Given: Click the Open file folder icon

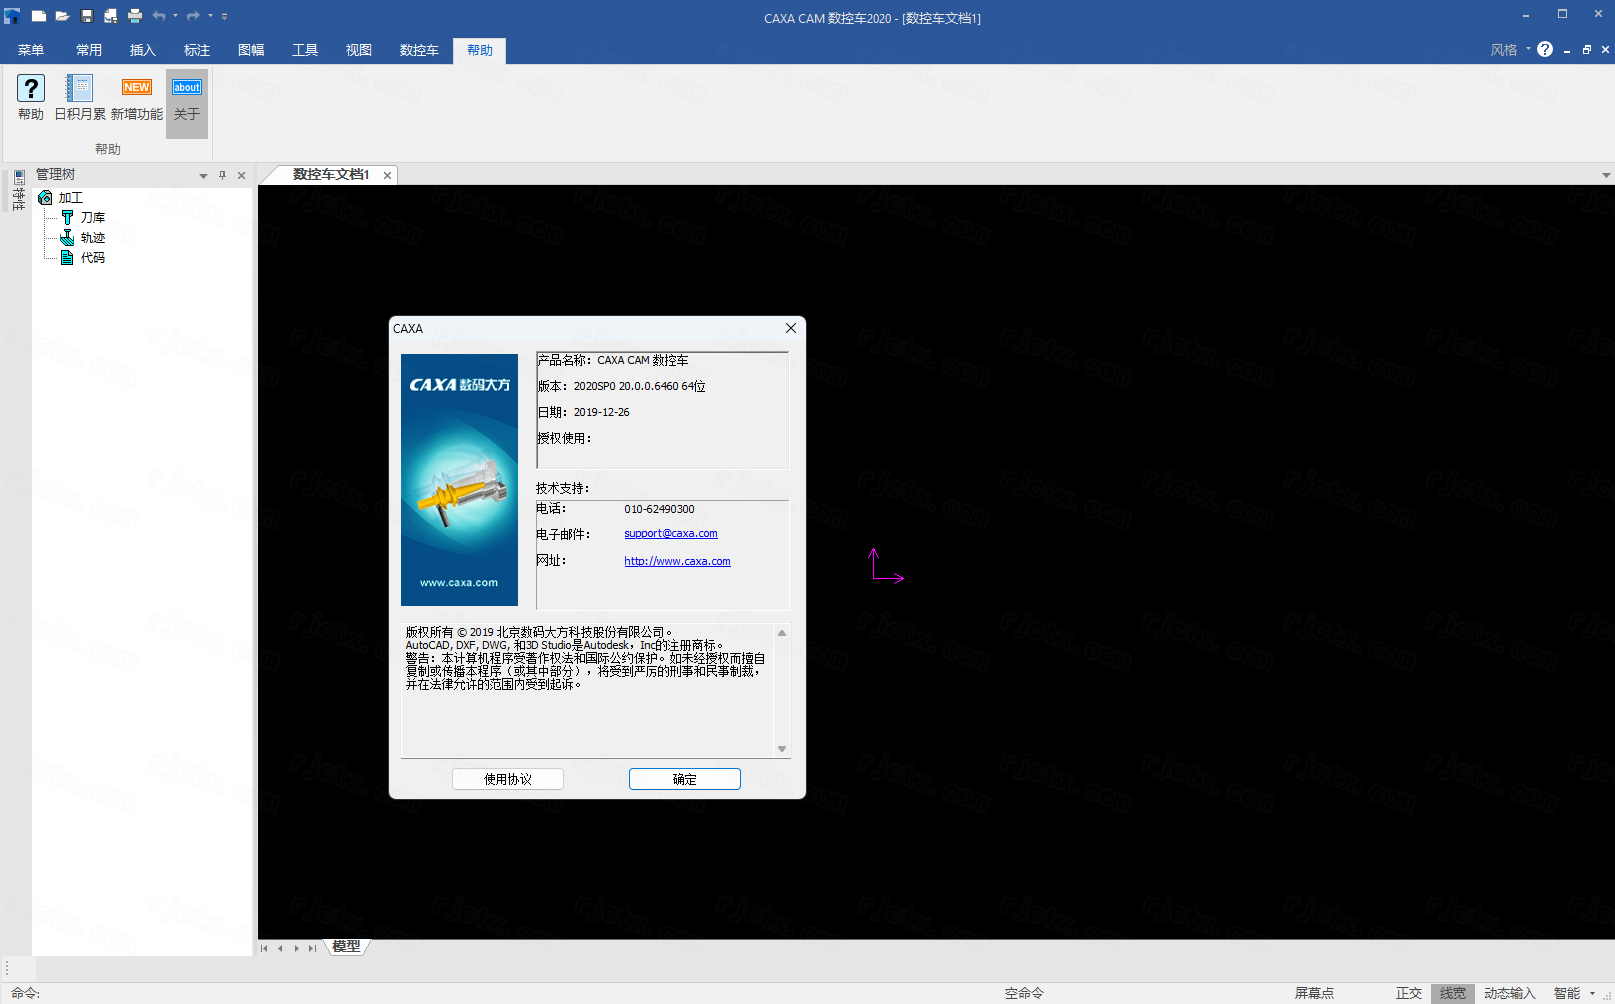Looking at the screenshot, I should 62,16.
